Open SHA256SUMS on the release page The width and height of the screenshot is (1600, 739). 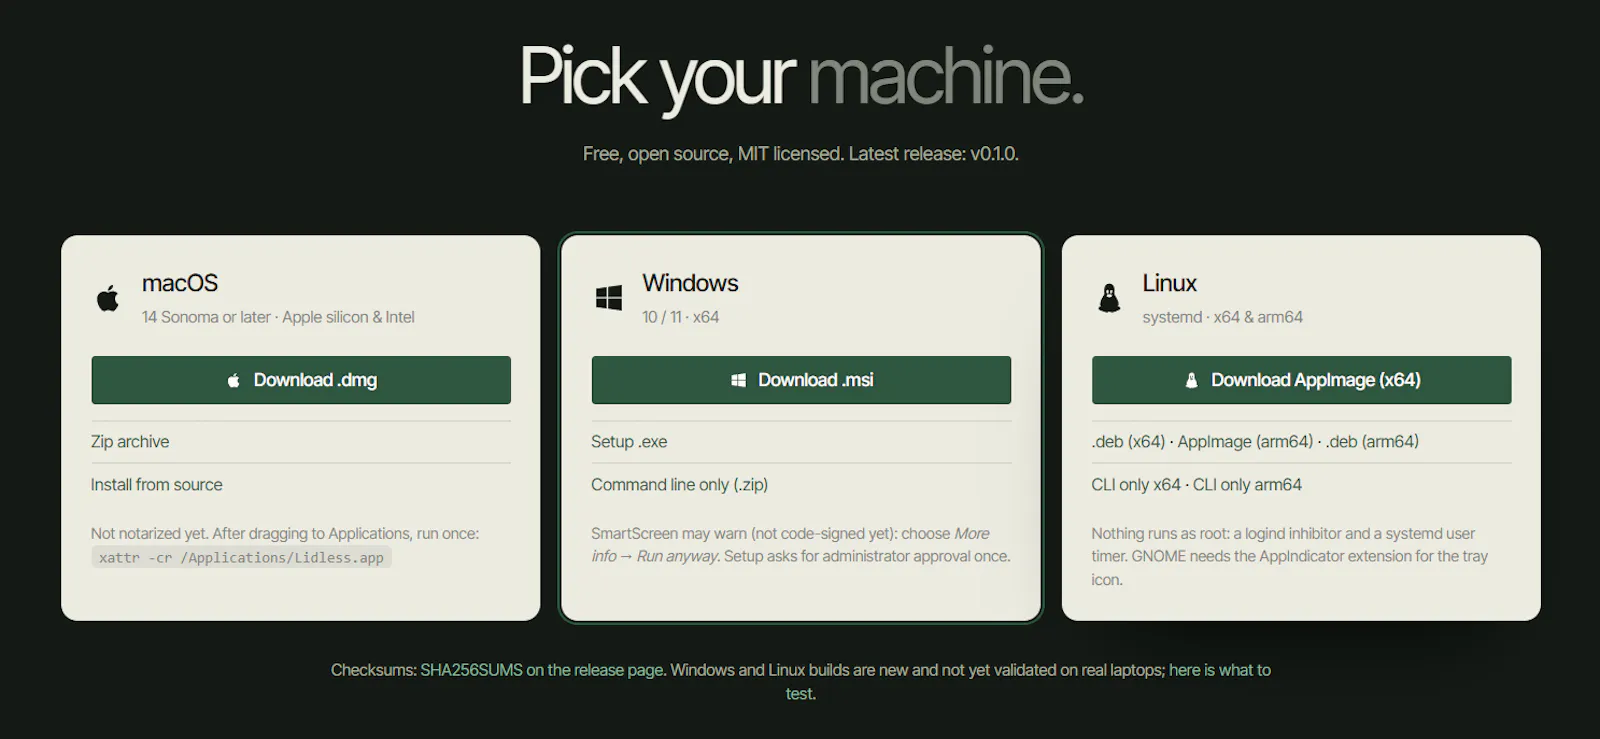pyautogui.click(x=543, y=670)
